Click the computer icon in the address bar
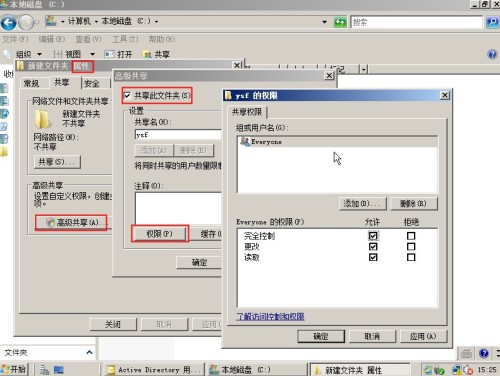500x376 pixels. [x=51, y=21]
